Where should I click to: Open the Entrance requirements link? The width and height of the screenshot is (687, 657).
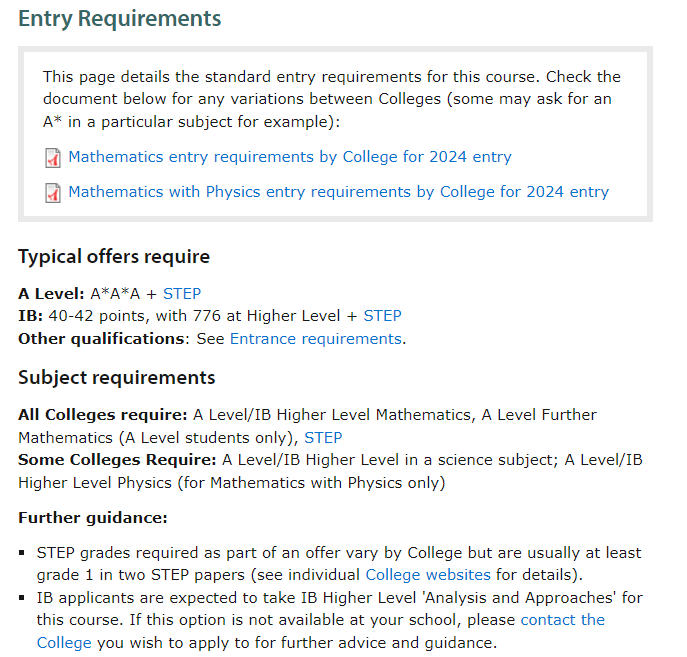coord(316,339)
